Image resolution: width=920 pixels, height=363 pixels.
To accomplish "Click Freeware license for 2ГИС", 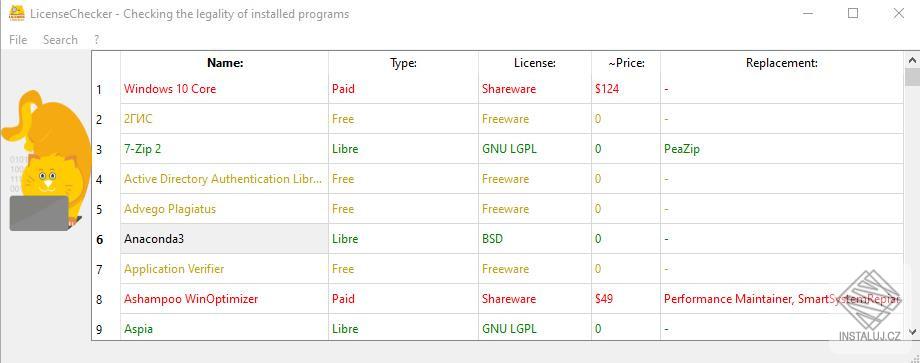I will tap(535, 119).
